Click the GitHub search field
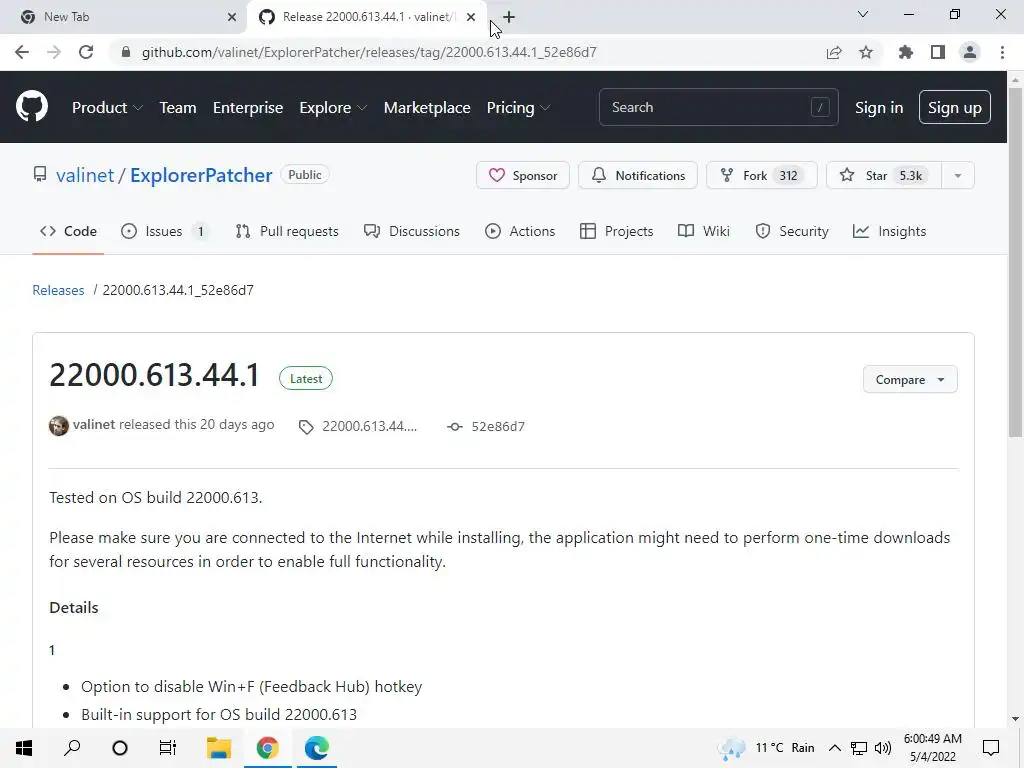This screenshot has height=768, width=1024. (x=718, y=107)
